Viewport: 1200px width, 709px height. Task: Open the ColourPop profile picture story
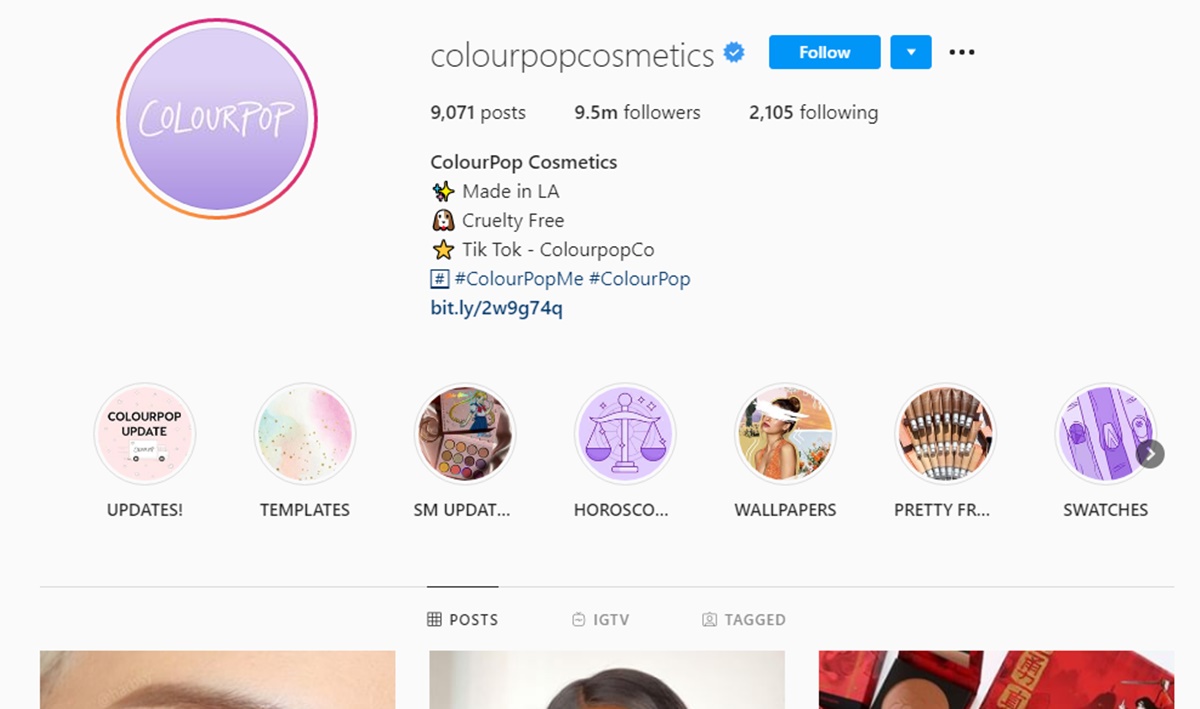point(217,119)
